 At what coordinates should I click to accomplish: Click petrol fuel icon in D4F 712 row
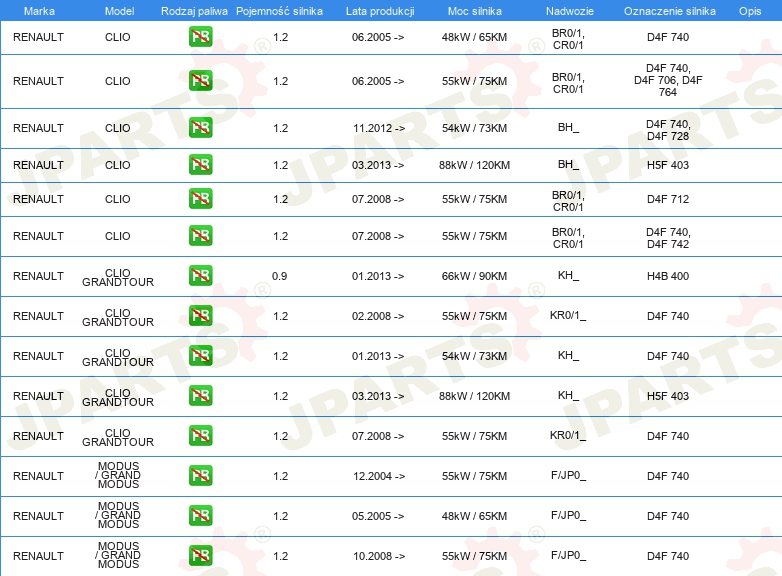(x=200, y=199)
